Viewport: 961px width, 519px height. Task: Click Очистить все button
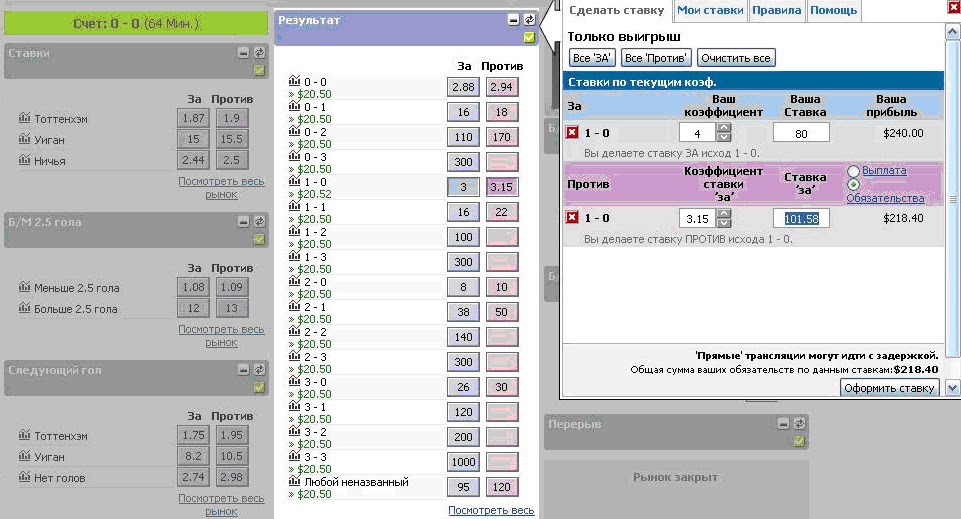(x=735, y=58)
